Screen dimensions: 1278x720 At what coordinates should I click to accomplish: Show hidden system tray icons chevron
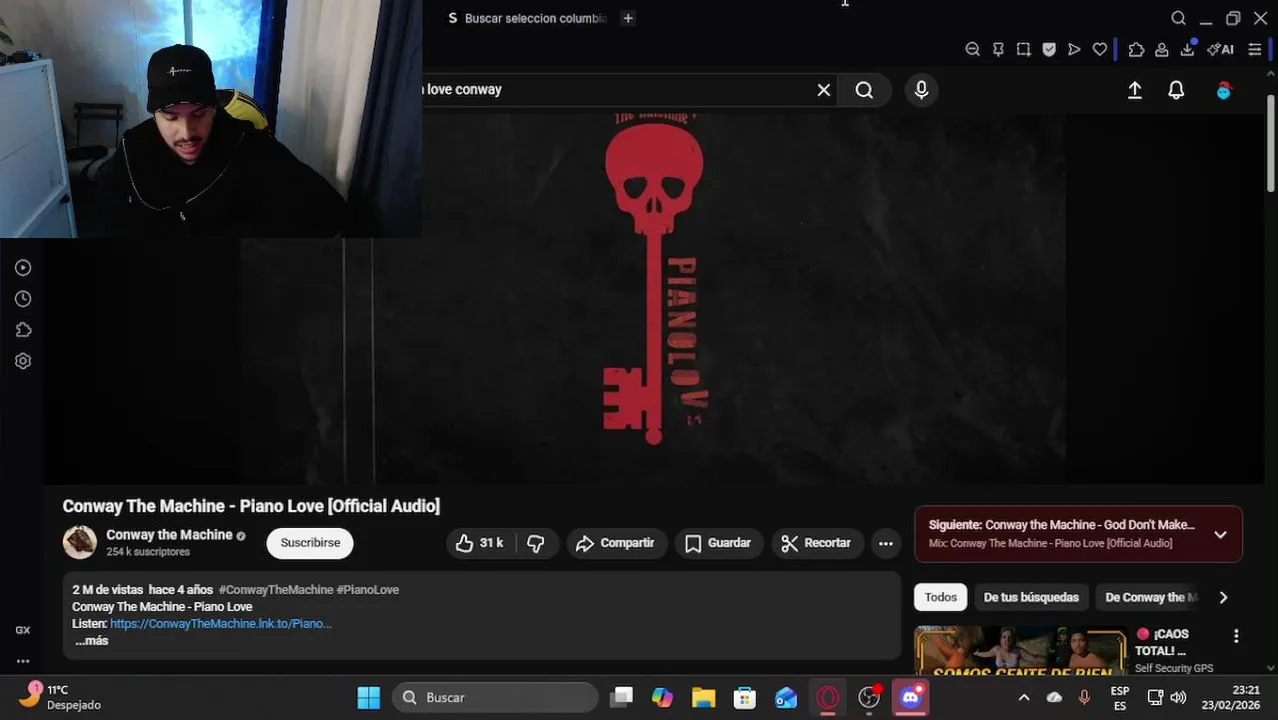point(1023,697)
